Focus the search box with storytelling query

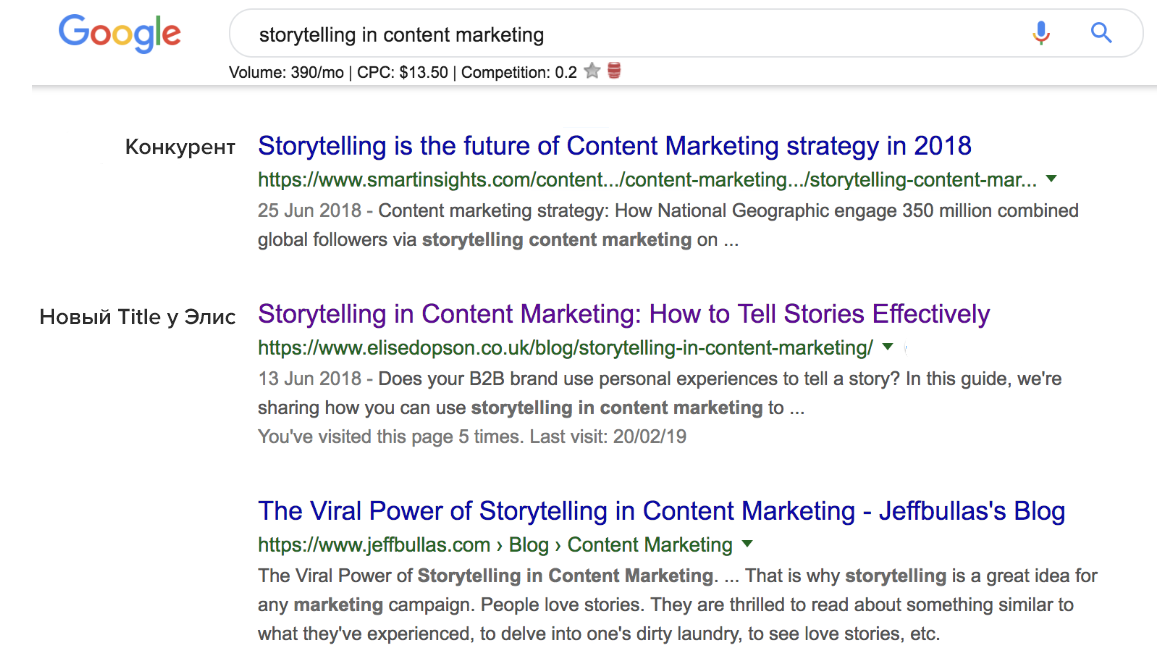[x=620, y=35]
